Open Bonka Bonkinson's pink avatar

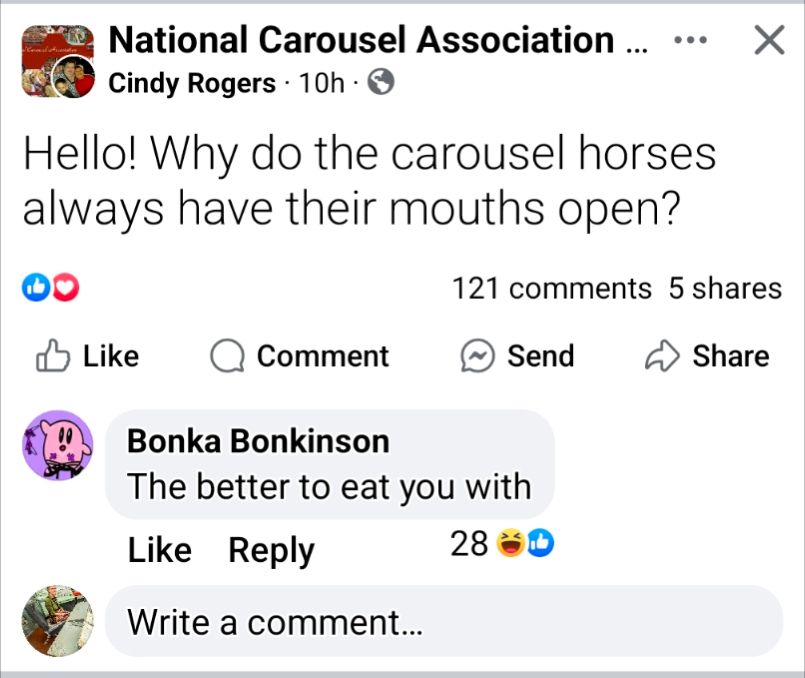[x=58, y=446]
